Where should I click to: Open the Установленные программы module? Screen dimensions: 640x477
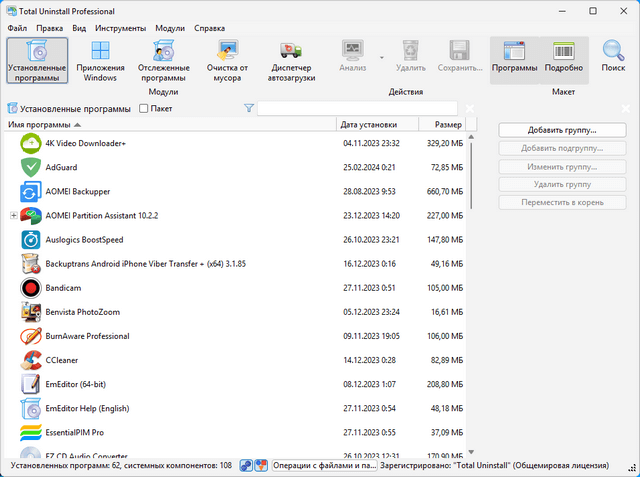point(37,59)
